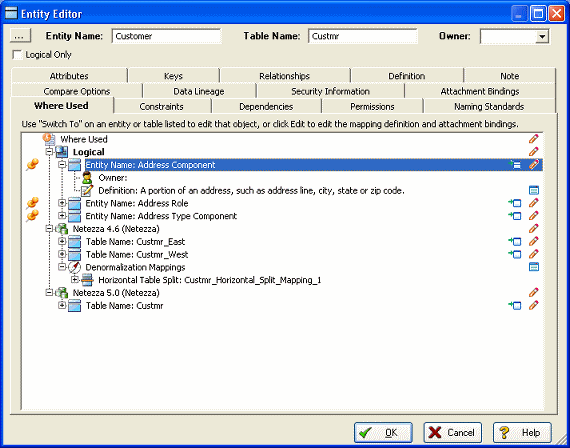This screenshot has height=448, width=570.
Task: Click the Where Used root node icon
Action: 49,139
